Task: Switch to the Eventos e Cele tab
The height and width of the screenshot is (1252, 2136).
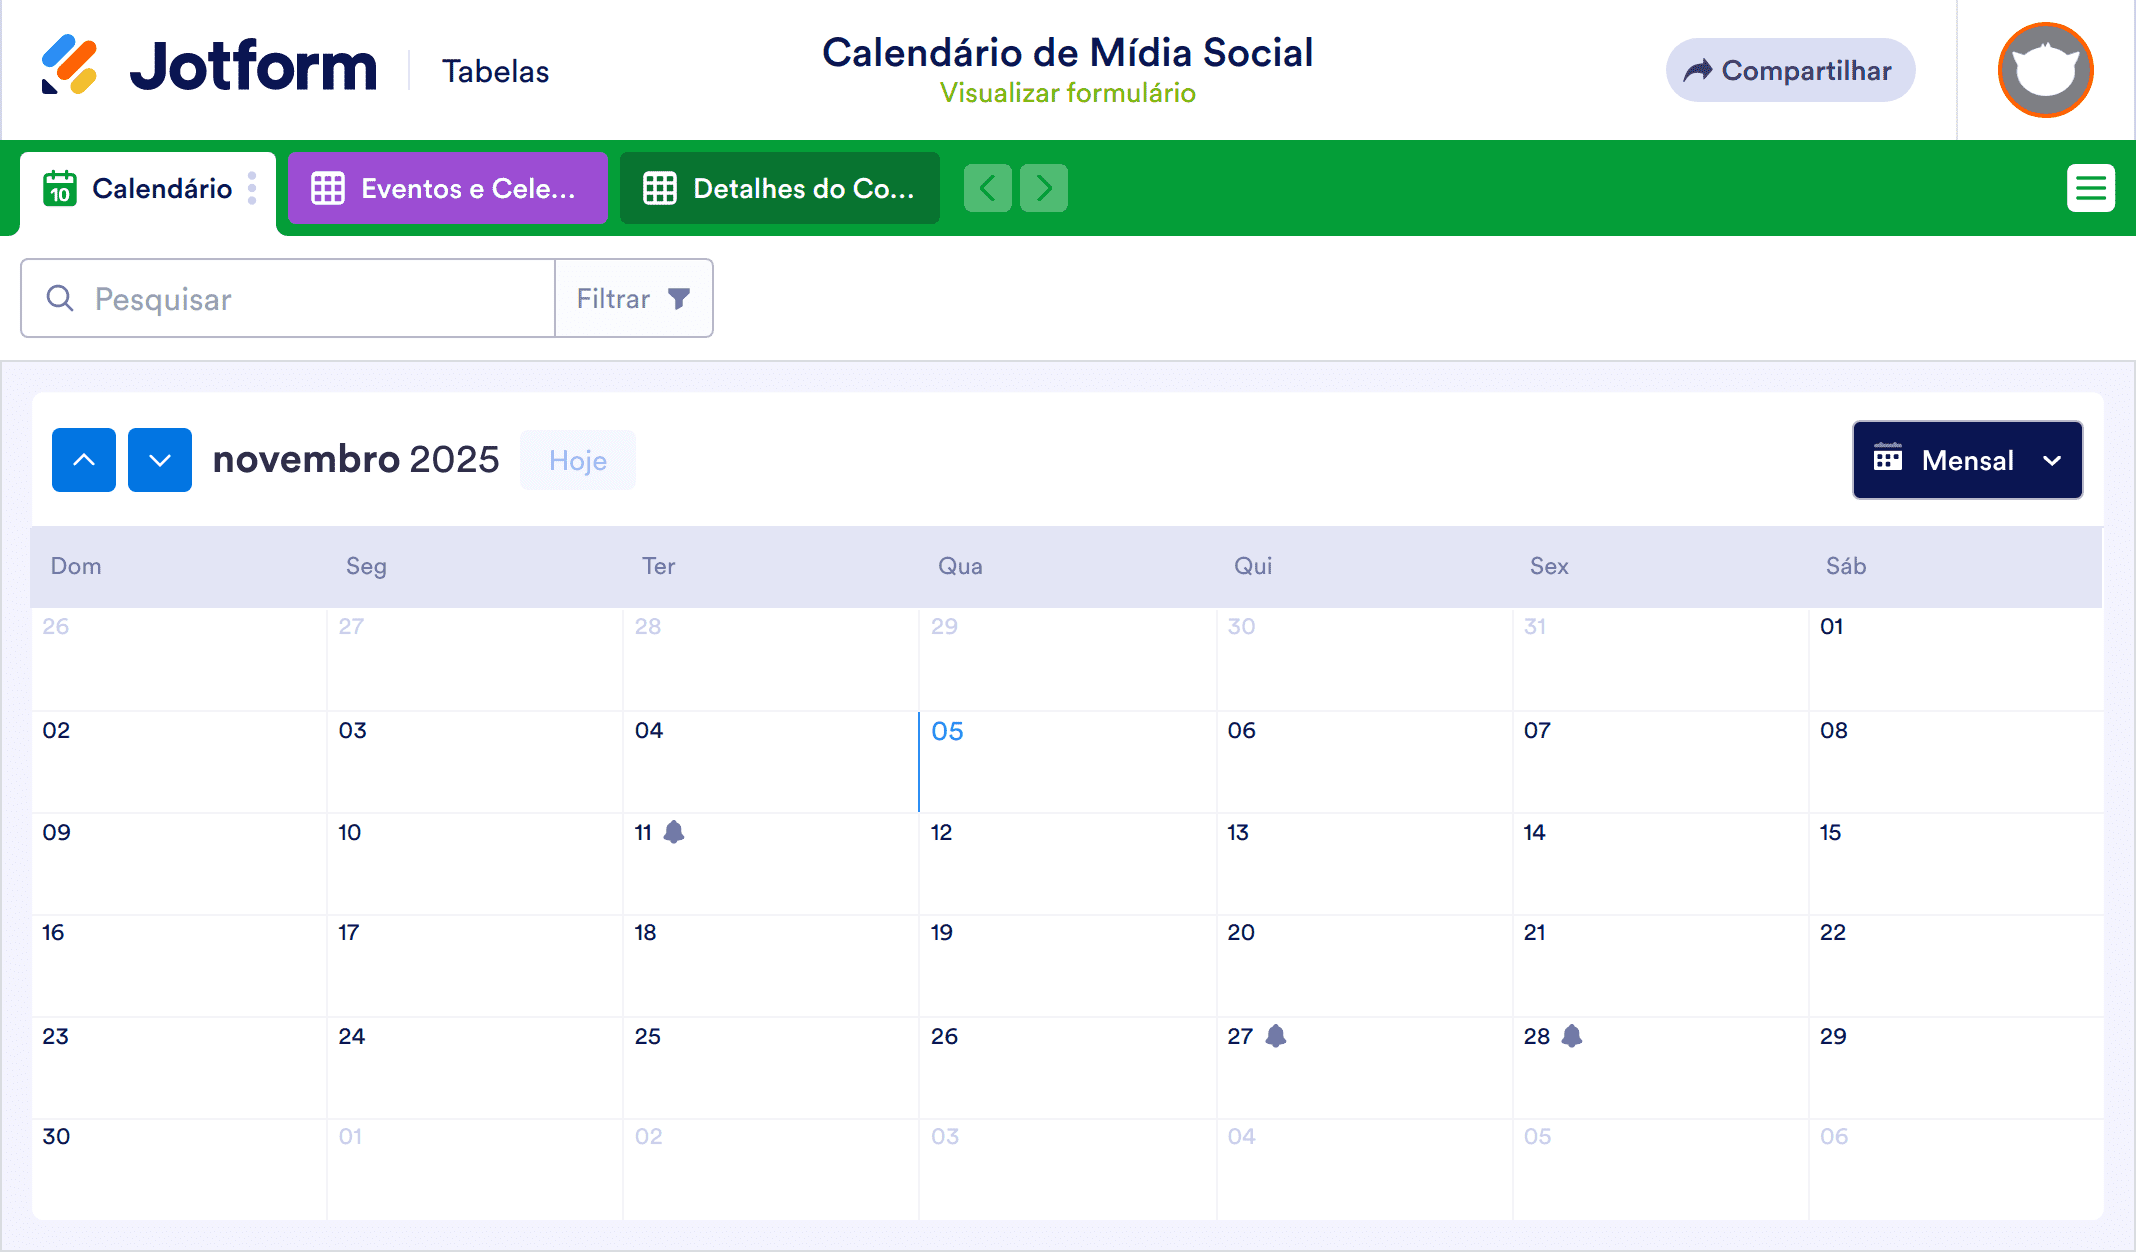Action: pos(468,187)
